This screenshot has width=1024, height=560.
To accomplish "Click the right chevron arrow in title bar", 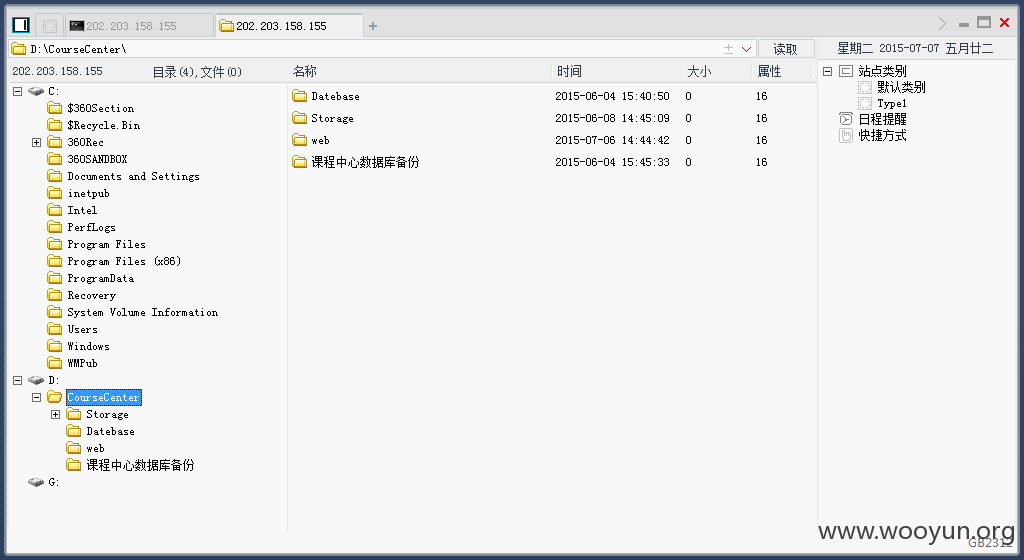I will point(942,23).
